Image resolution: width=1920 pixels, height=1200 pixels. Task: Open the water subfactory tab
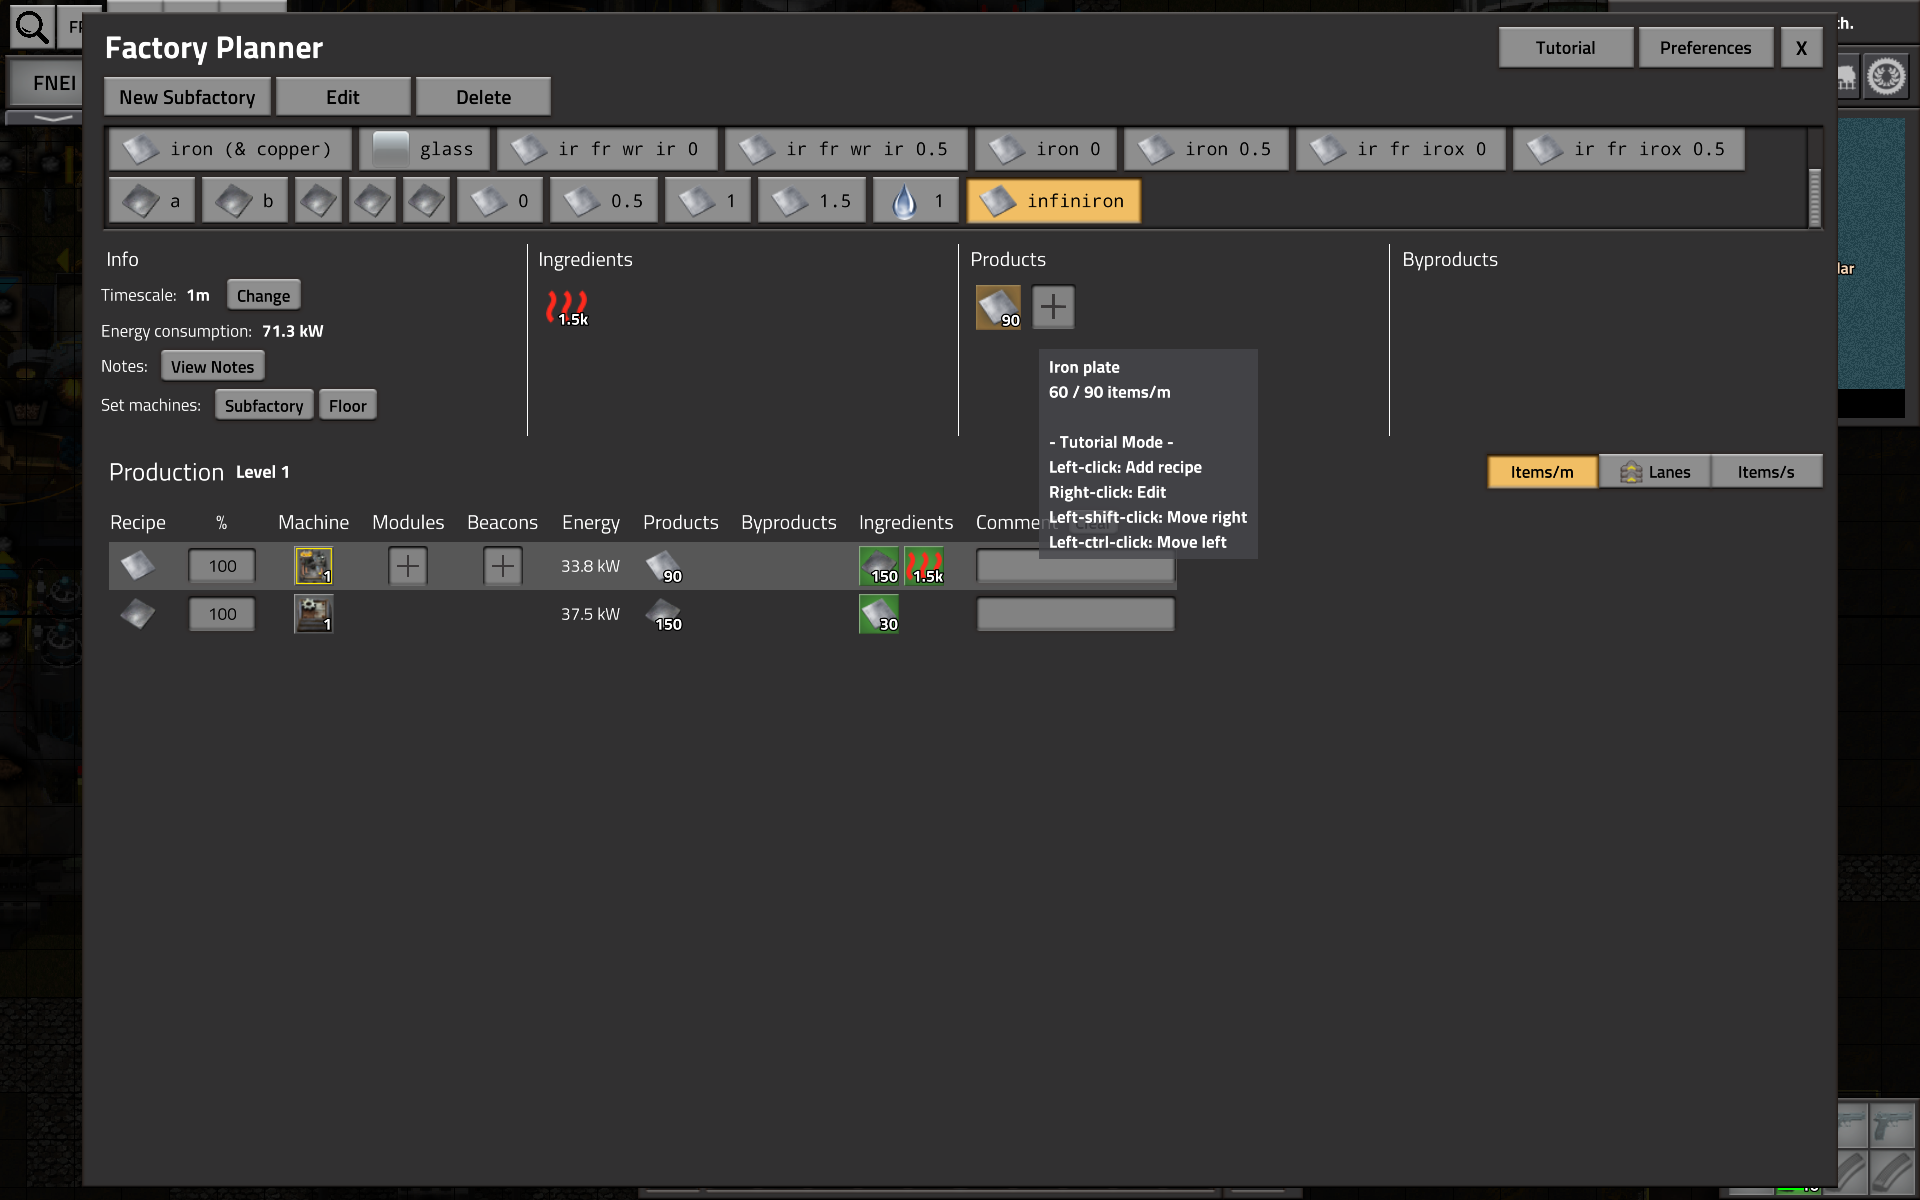click(915, 201)
